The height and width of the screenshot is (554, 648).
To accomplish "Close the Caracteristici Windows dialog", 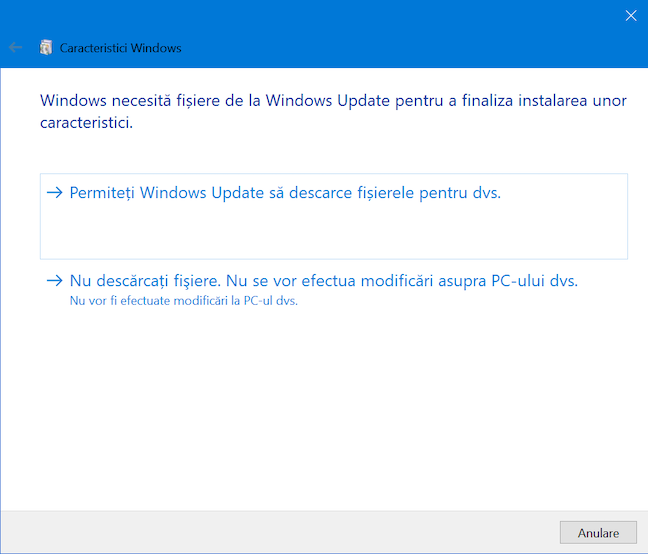I will pyautogui.click(x=631, y=16).
